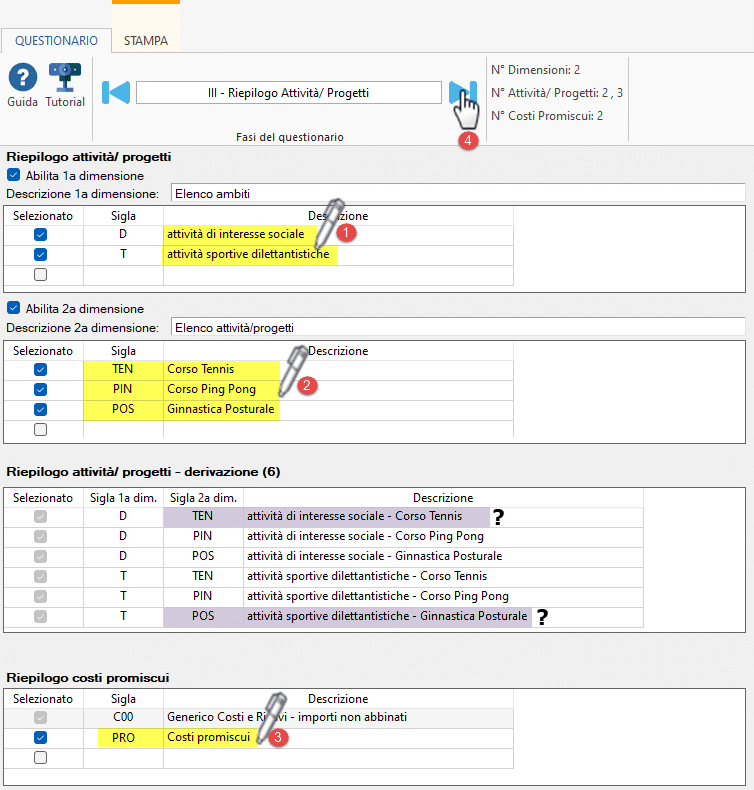Check the empty row under POS
754x790 pixels.
tap(40, 429)
